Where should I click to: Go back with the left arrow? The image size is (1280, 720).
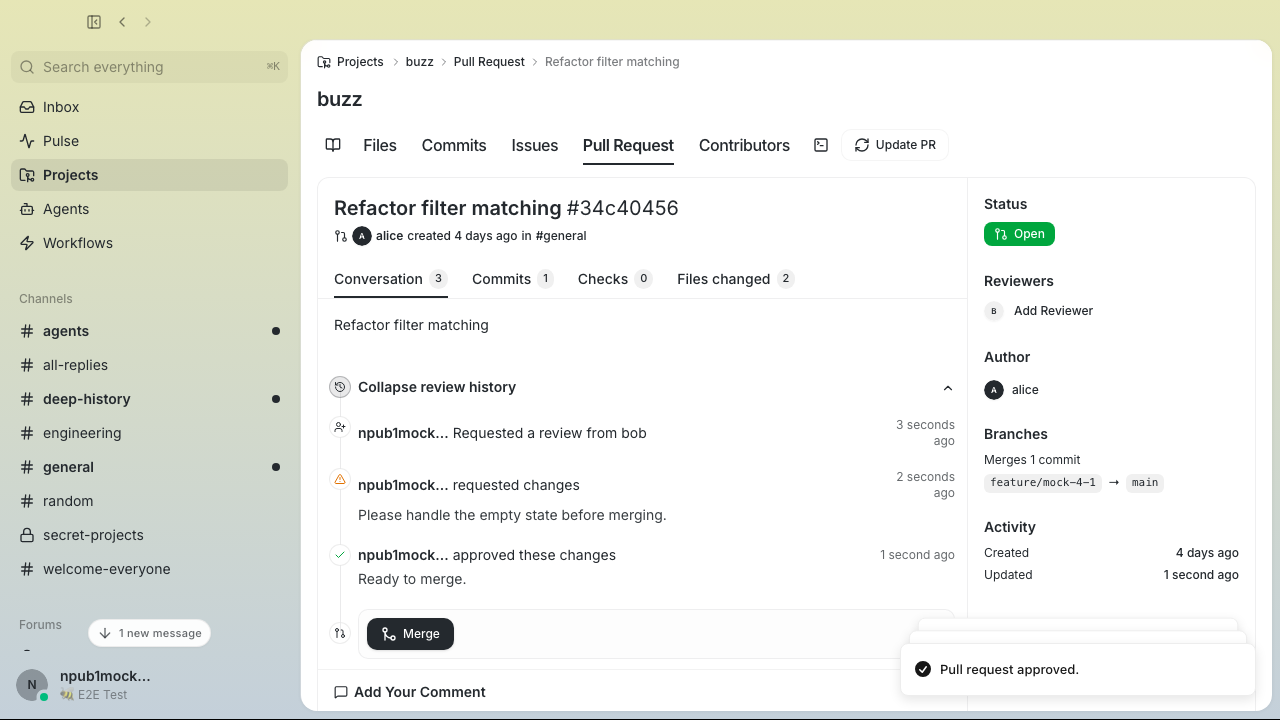coord(122,22)
